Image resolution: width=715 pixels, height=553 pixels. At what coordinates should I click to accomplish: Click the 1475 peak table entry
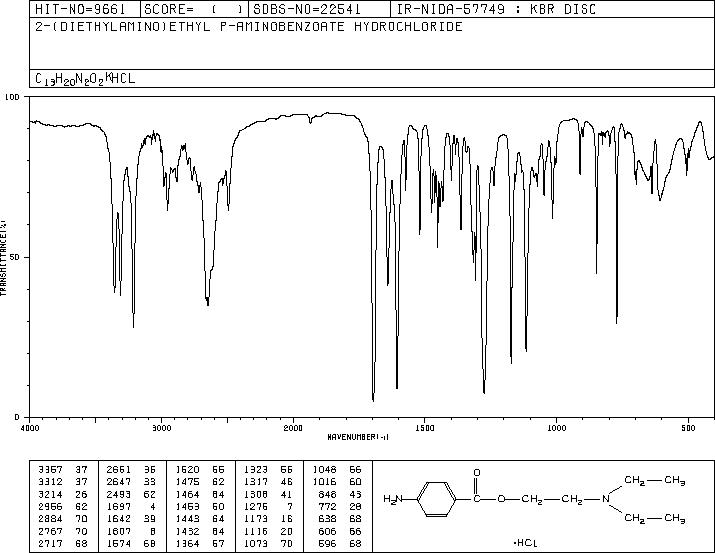[200, 482]
